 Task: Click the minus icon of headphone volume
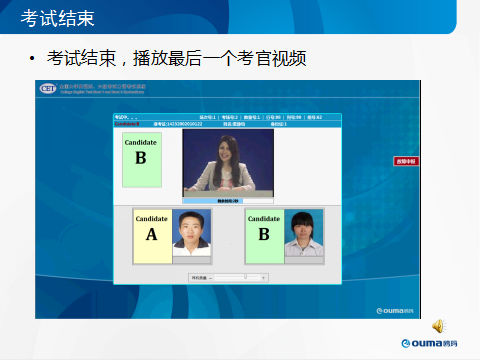tap(211, 278)
